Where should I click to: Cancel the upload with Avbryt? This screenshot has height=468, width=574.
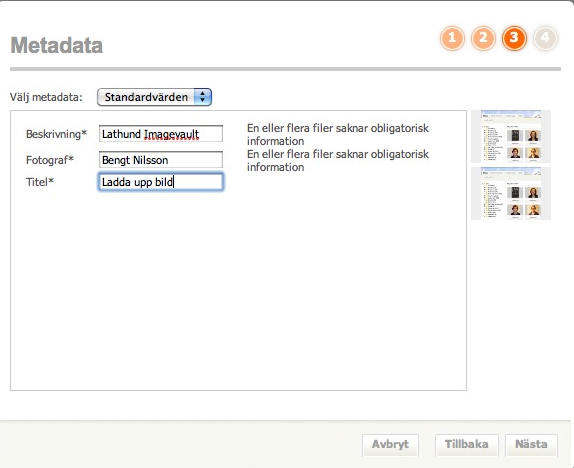click(390, 445)
